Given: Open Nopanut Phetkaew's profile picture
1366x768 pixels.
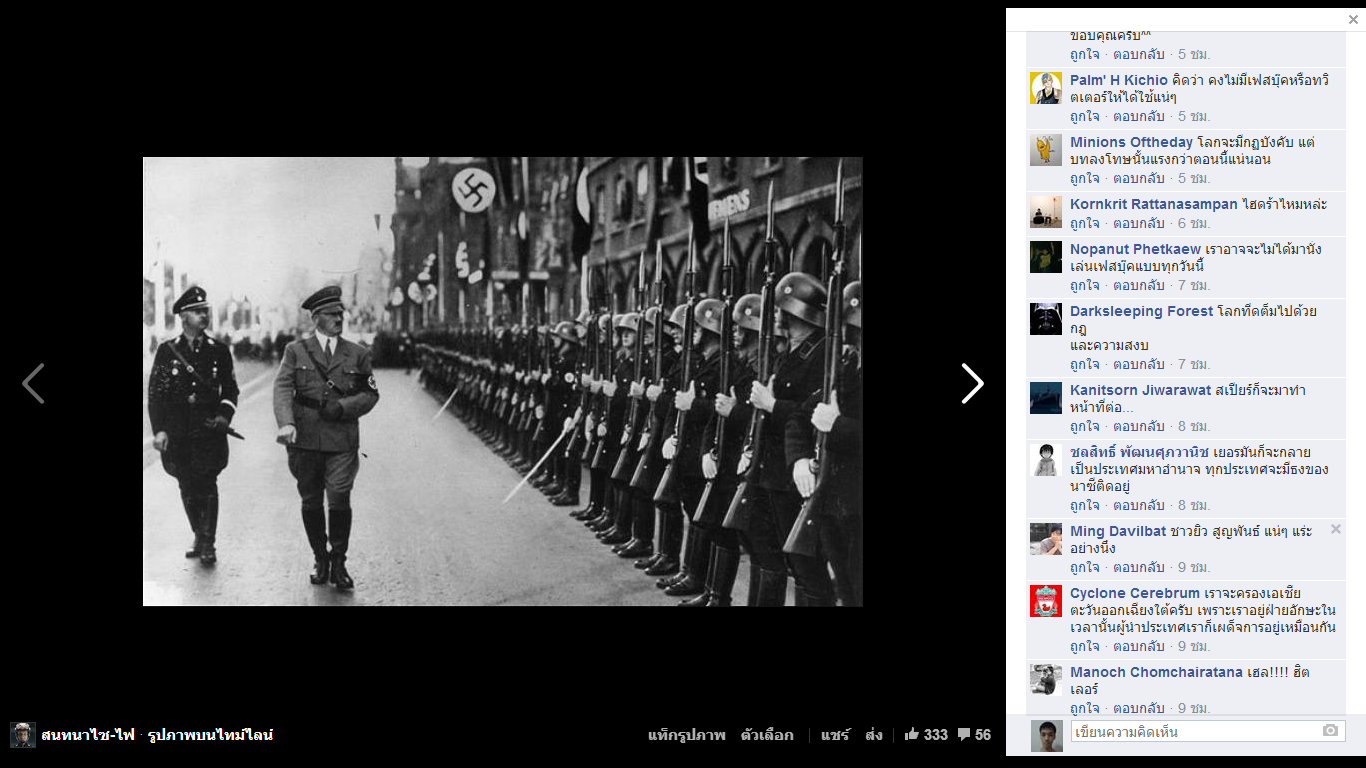Looking at the screenshot, I should 1046,257.
